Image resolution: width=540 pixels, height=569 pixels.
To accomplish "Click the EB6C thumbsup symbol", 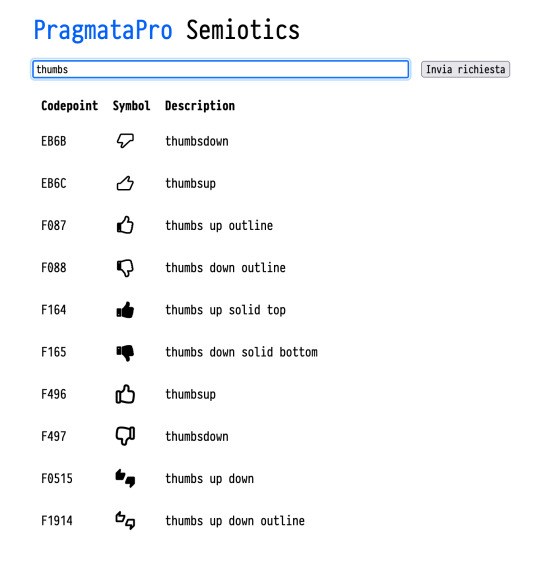I will [125, 183].
